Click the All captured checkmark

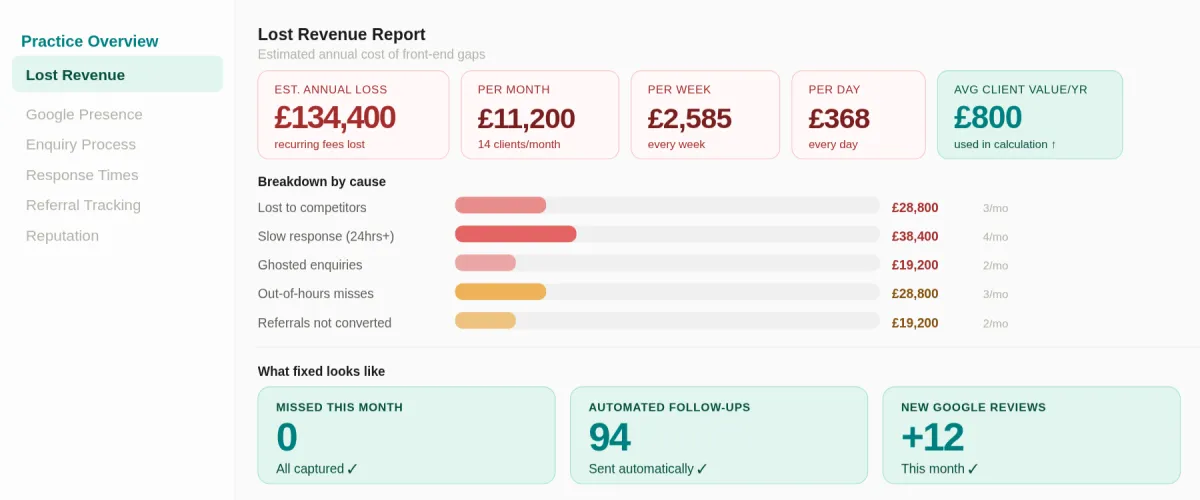352,469
